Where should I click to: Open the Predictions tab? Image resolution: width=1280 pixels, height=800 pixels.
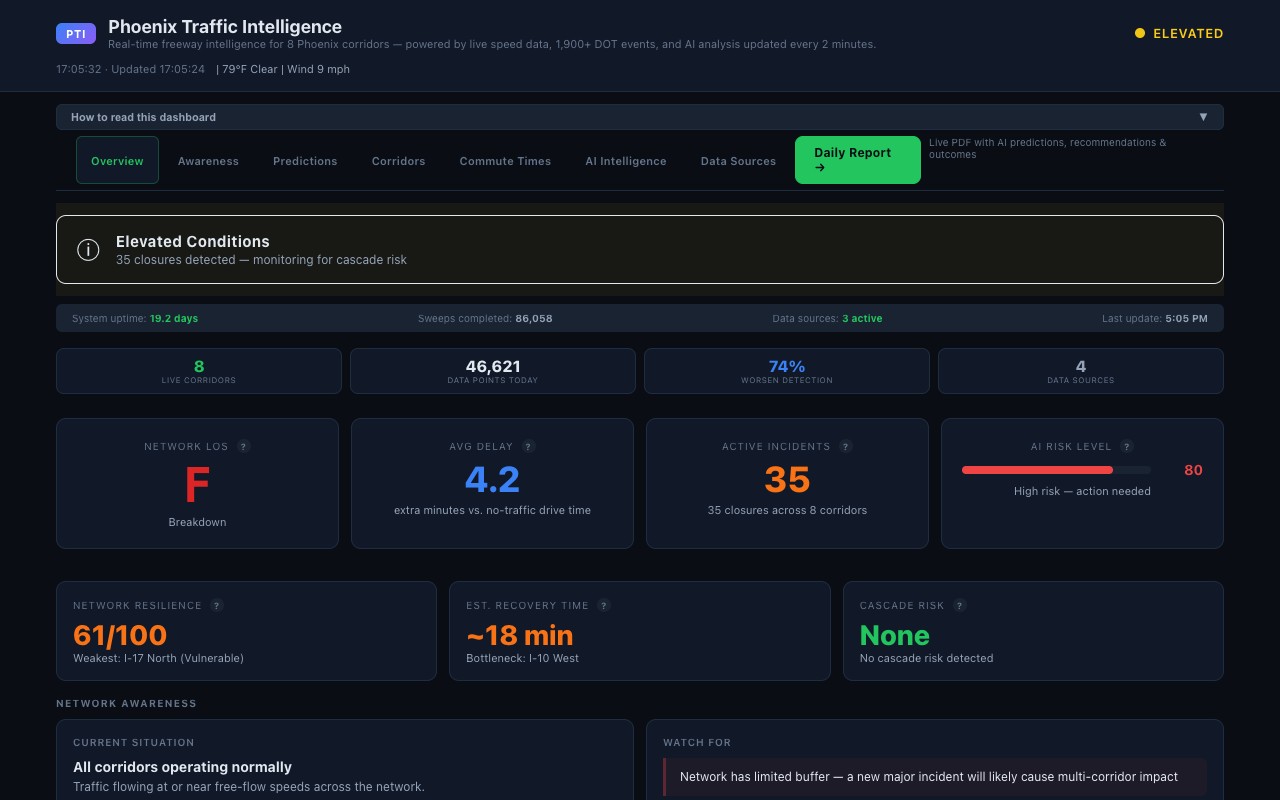coord(305,160)
